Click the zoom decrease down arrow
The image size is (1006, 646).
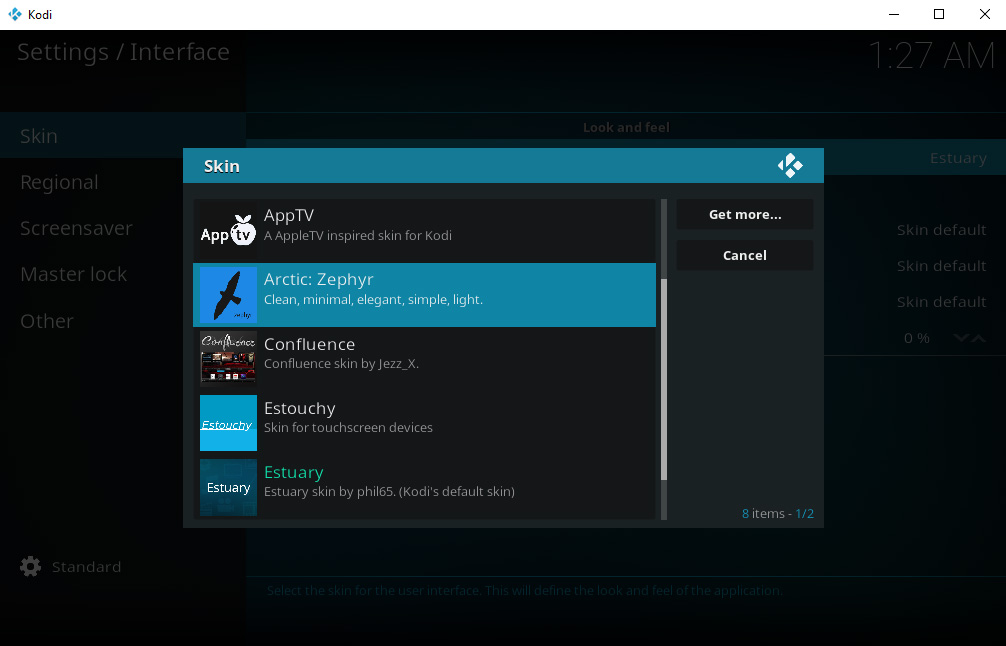click(960, 338)
